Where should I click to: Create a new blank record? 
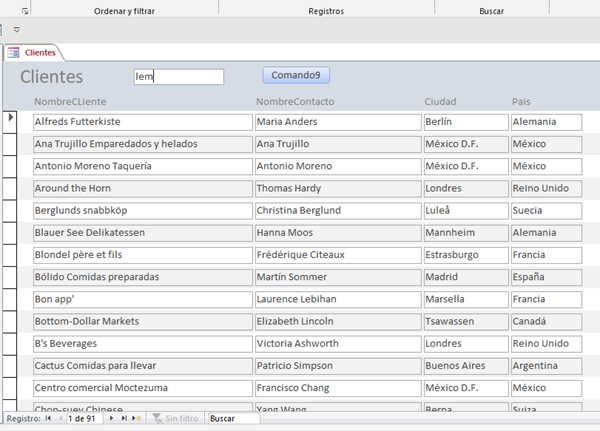coord(138,419)
